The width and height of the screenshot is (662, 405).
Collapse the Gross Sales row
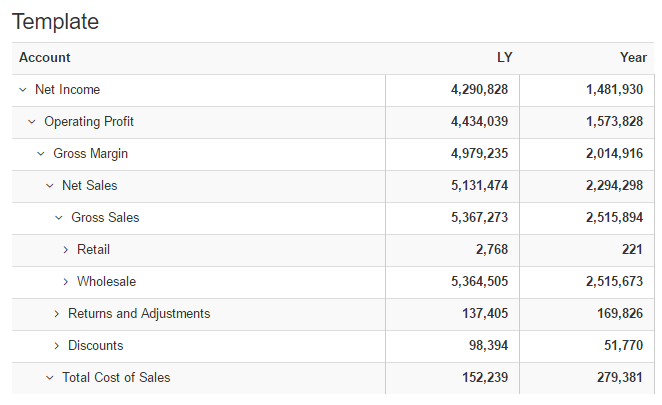58,218
